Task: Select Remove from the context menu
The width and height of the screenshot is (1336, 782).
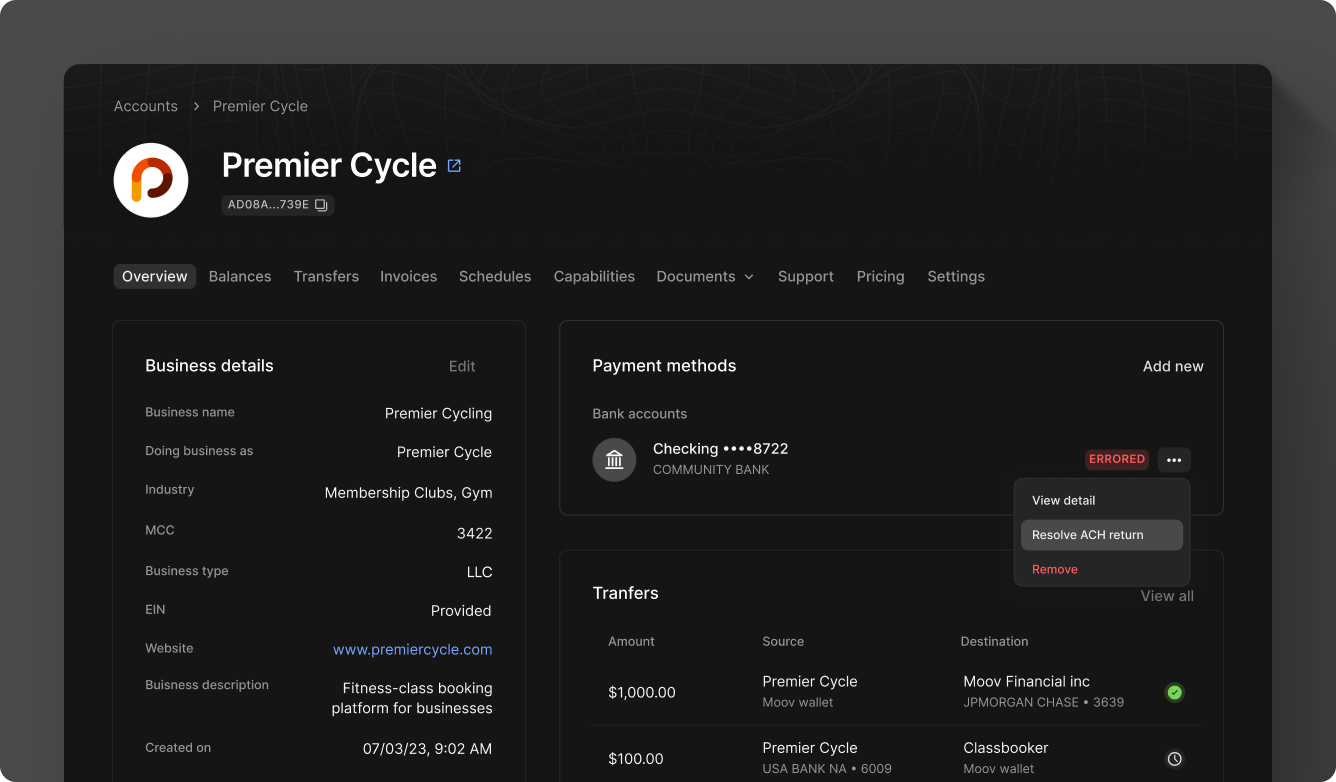Action: pyautogui.click(x=1102, y=570)
